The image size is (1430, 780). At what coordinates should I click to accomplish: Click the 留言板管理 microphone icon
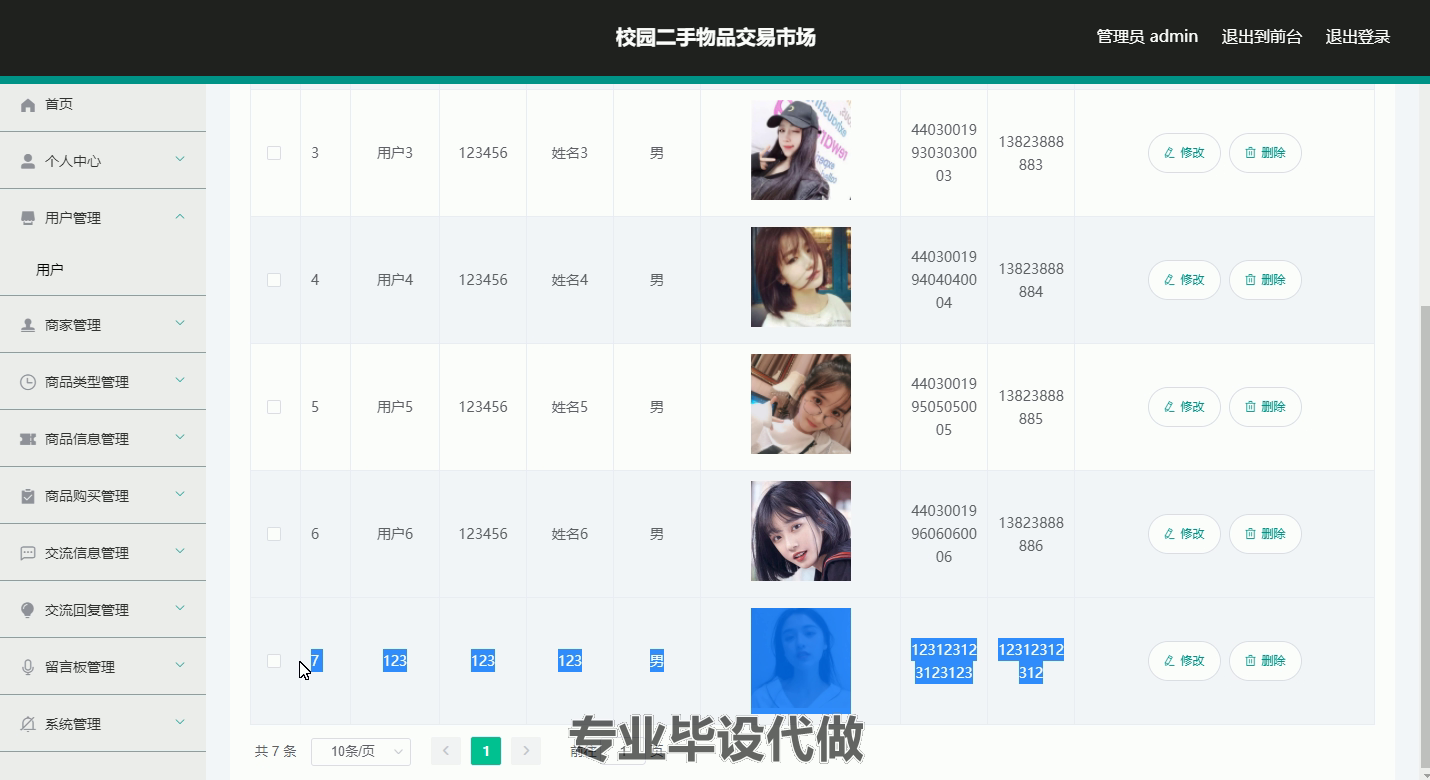pyautogui.click(x=28, y=667)
